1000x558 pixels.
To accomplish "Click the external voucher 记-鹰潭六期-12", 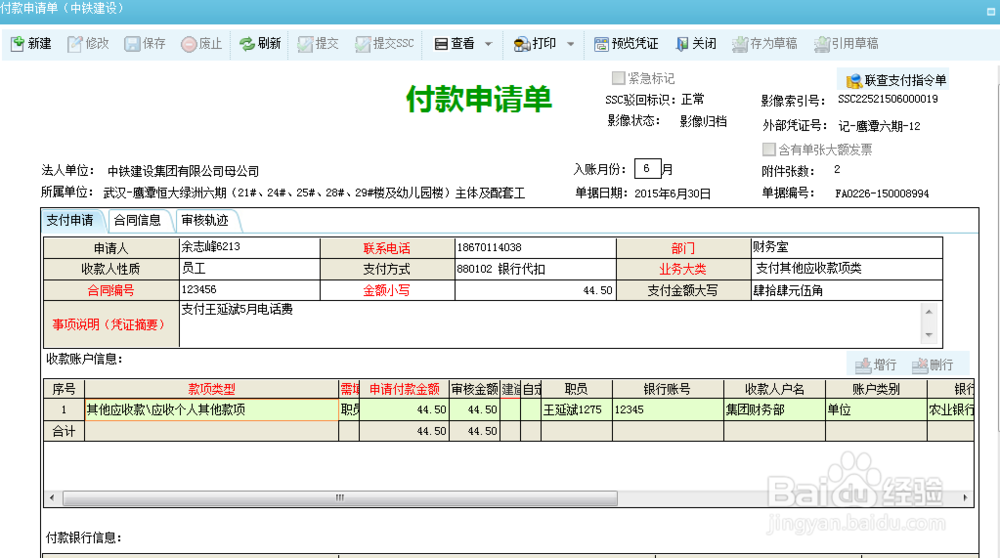I will click(x=879, y=126).
